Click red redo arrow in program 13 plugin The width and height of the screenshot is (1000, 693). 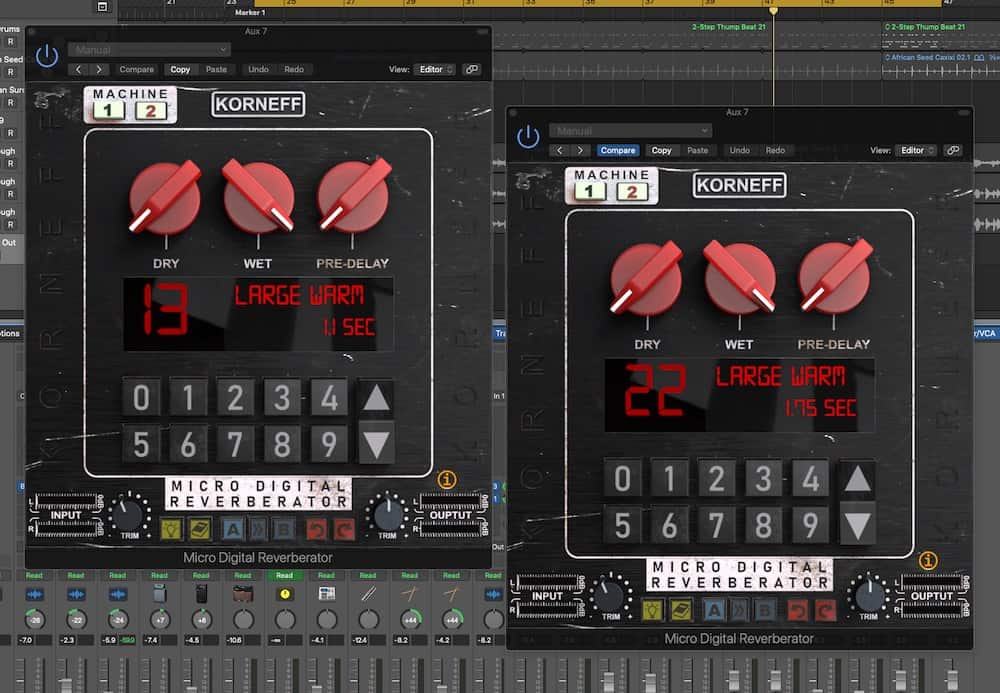(x=344, y=529)
